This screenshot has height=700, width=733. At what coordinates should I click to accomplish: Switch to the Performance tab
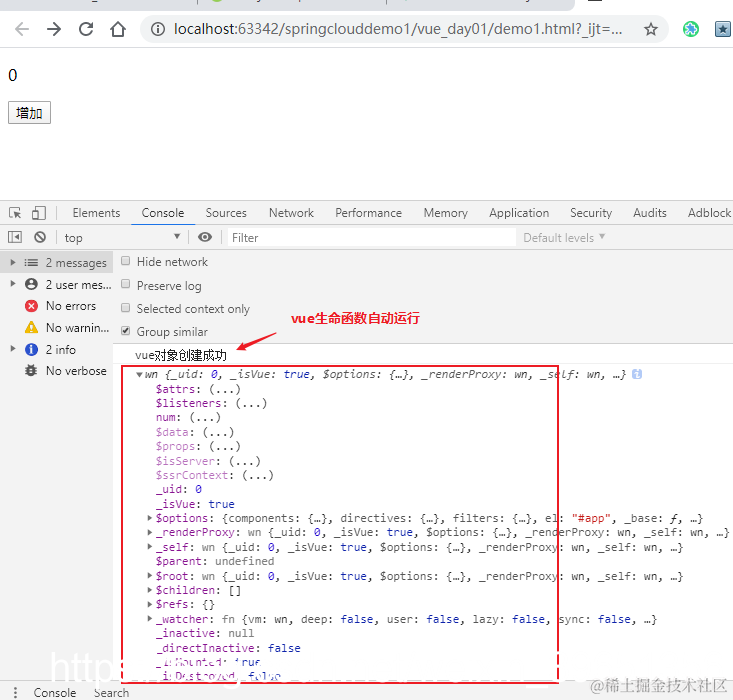tap(368, 213)
